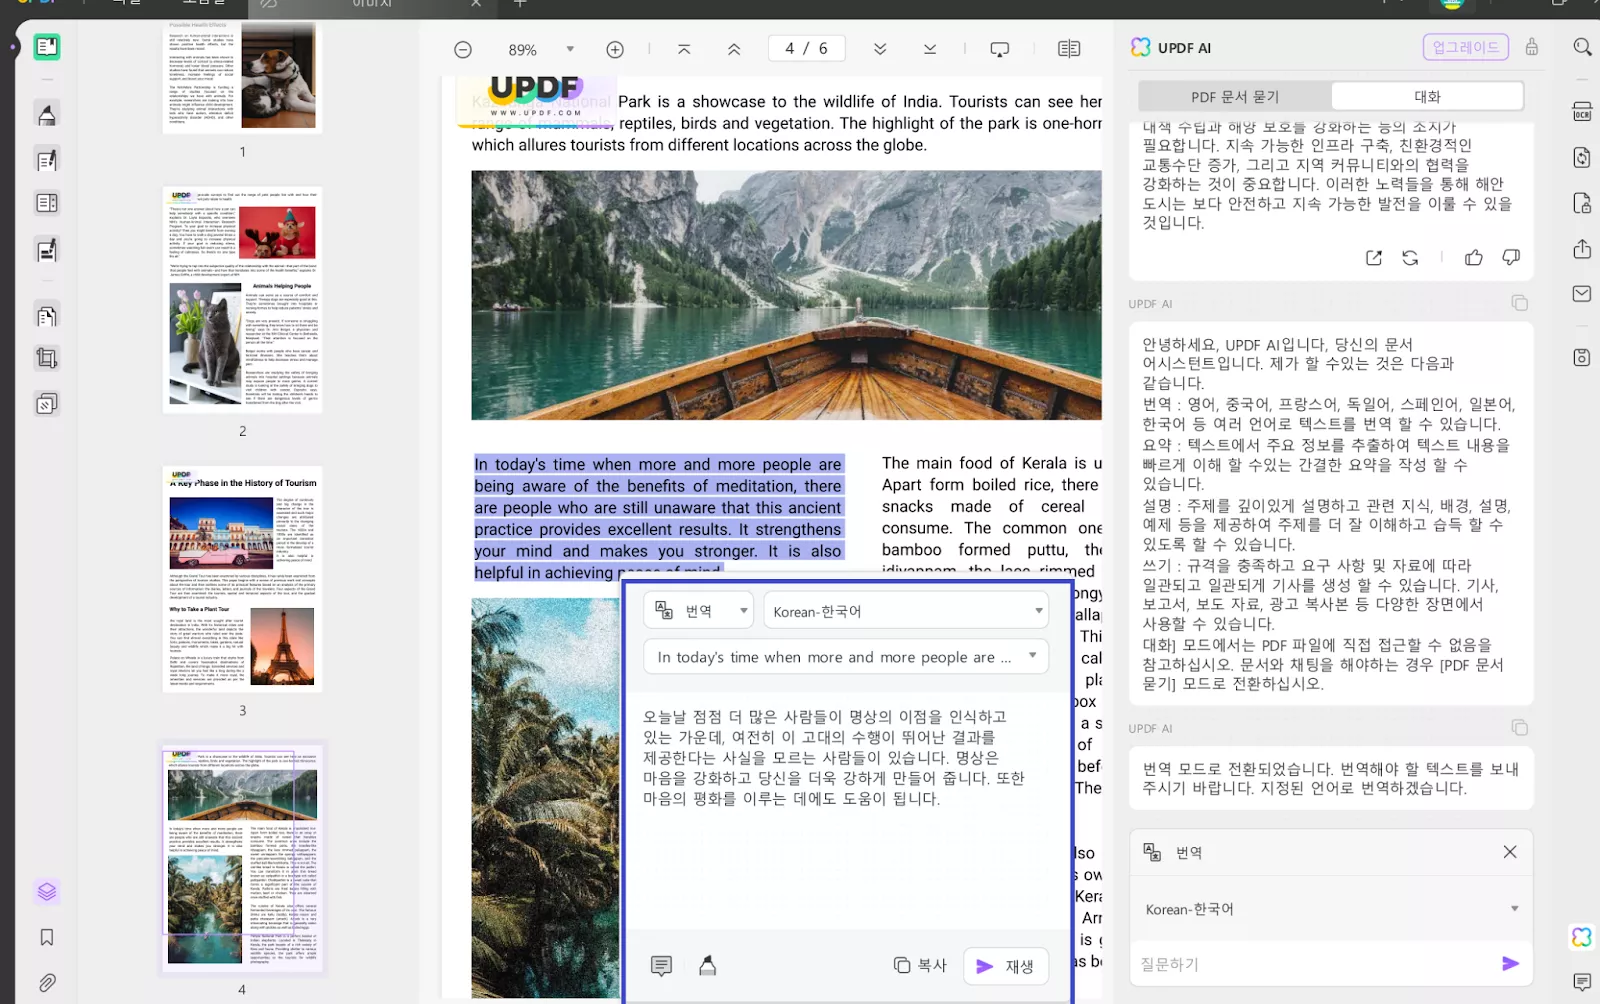Select the Crop Pages tool in sidebar

(x=47, y=358)
